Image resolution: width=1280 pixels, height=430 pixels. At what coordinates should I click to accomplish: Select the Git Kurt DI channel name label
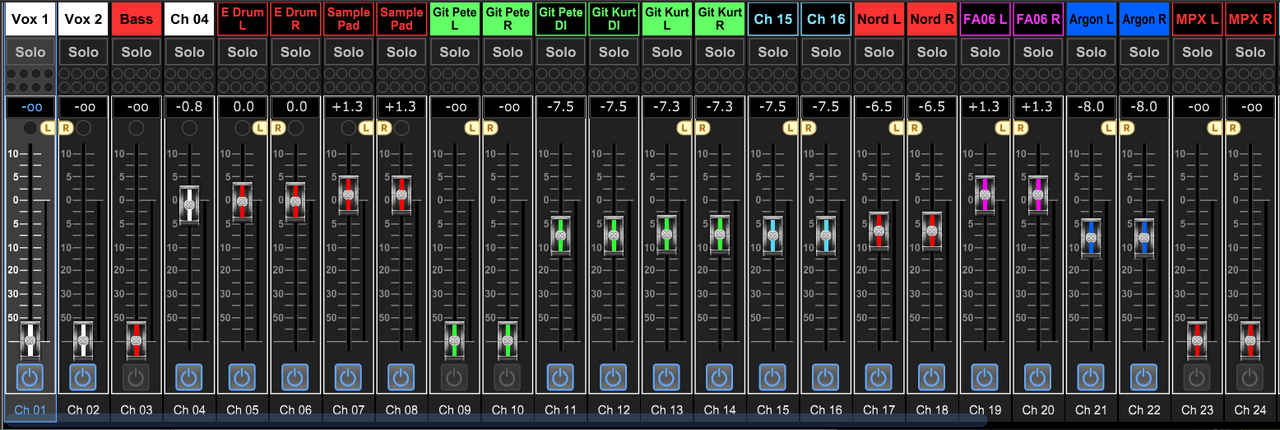click(613, 19)
